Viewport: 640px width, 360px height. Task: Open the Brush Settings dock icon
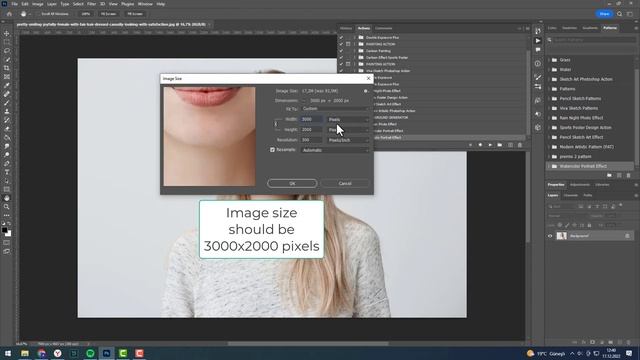pyautogui.click(x=538, y=78)
